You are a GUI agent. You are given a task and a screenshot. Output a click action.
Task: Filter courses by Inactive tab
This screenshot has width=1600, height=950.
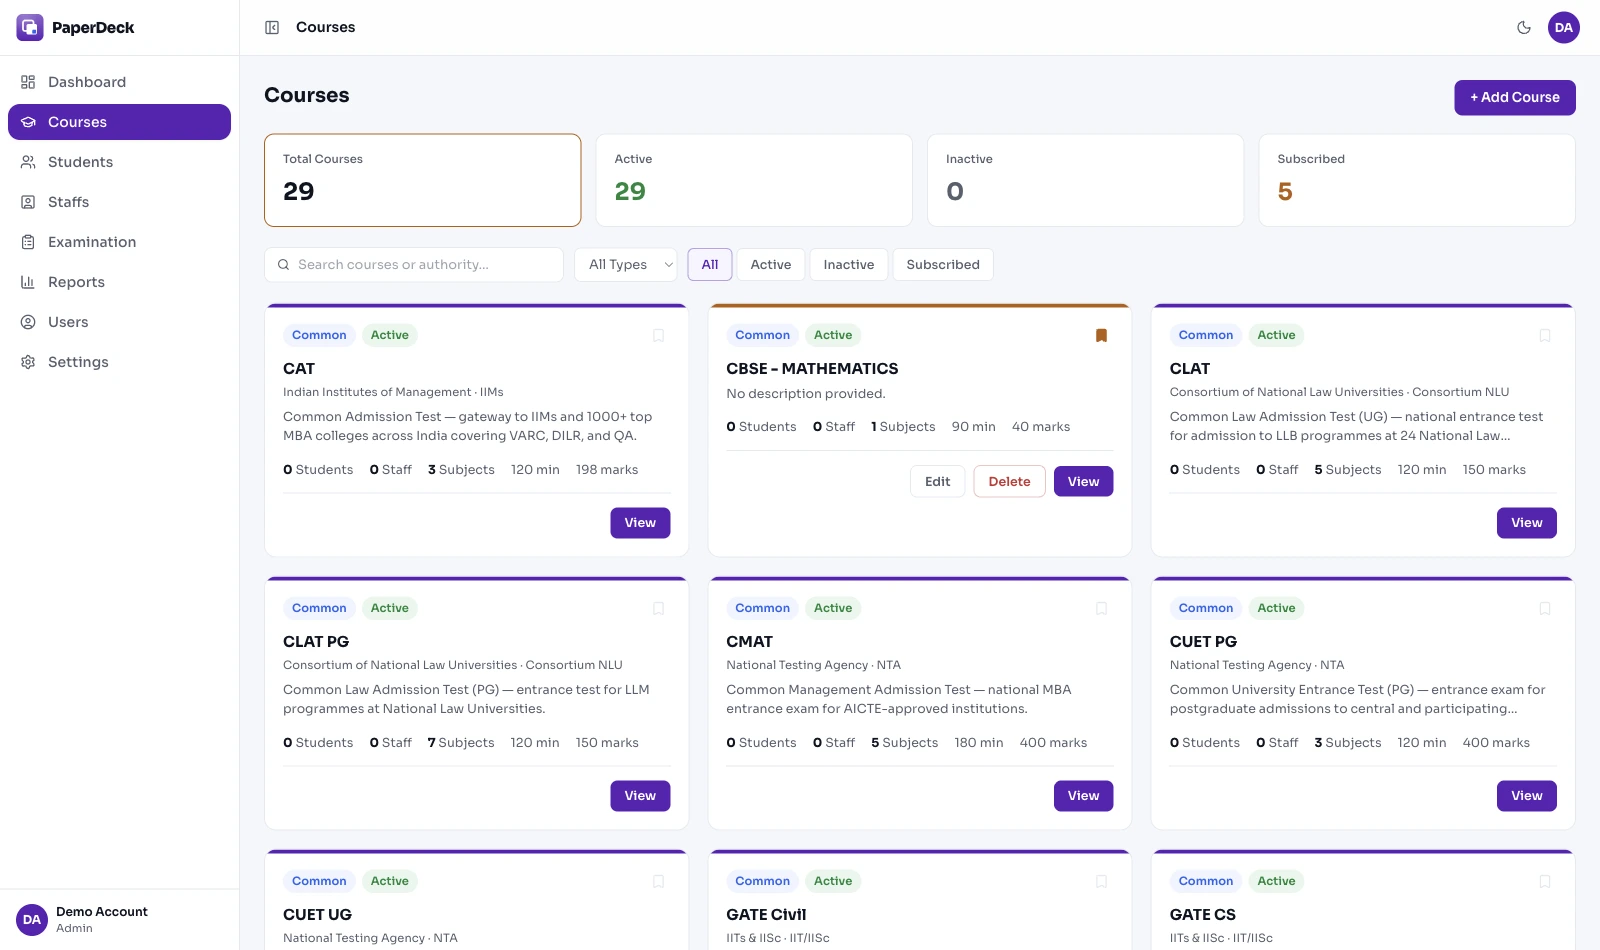click(x=849, y=265)
